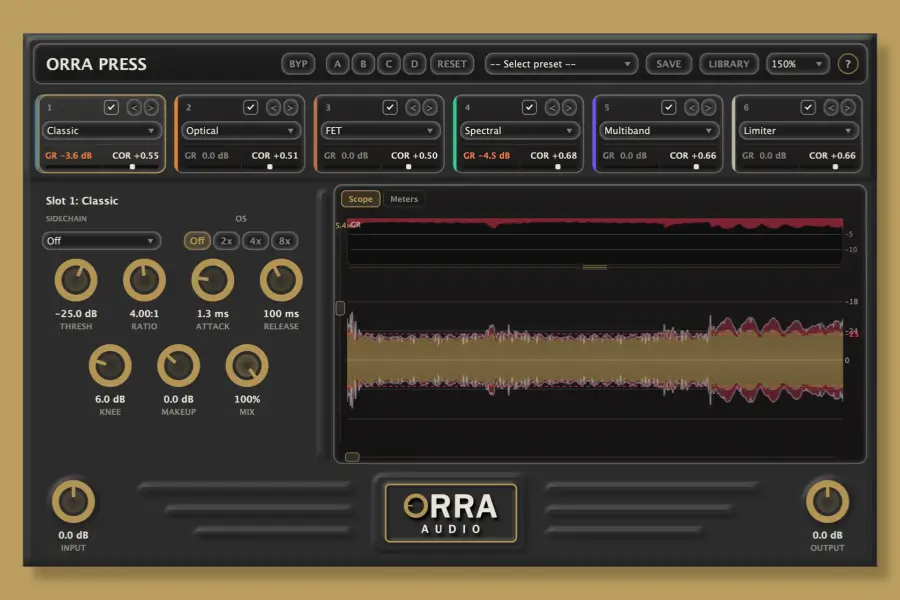Click the MAKEUP knob at 0.0 dB
The height and width of the screenshot is (600, 900).
[x=179, y=366]
